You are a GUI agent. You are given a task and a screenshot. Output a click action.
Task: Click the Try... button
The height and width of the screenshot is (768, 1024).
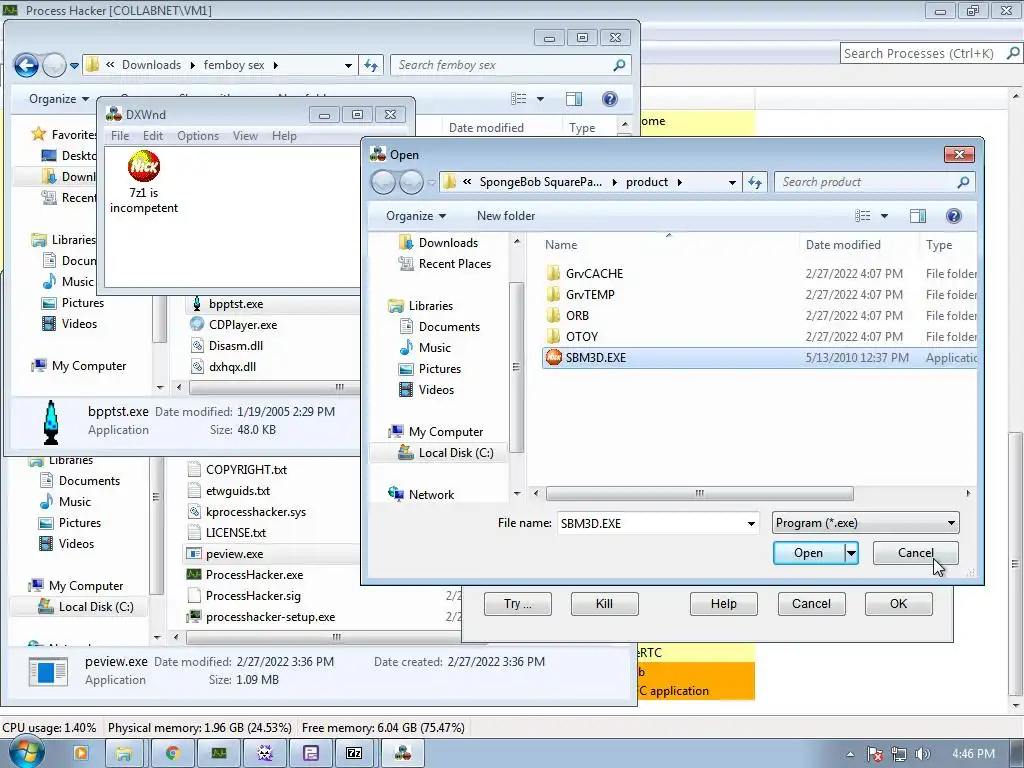coord(517,603)
